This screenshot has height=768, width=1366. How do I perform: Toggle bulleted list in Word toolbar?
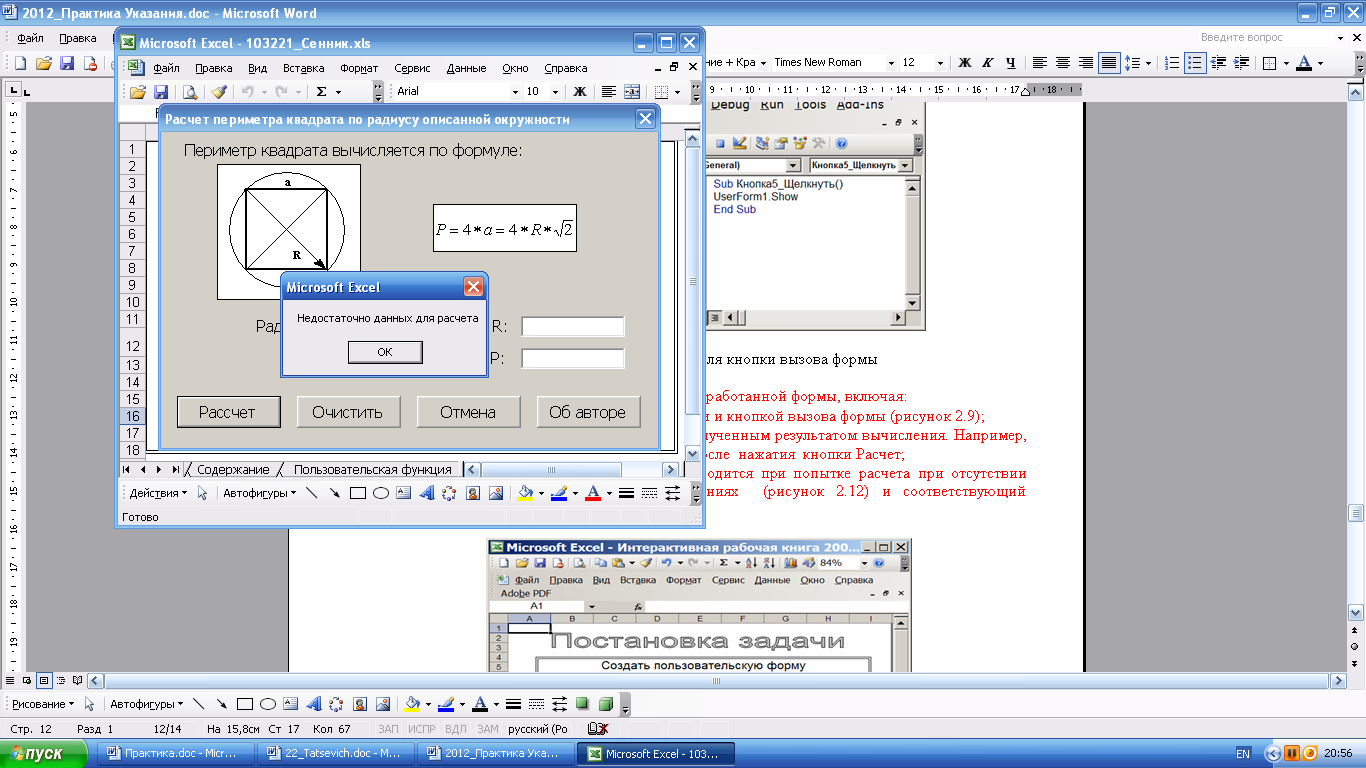click(x=1195, y=62)
